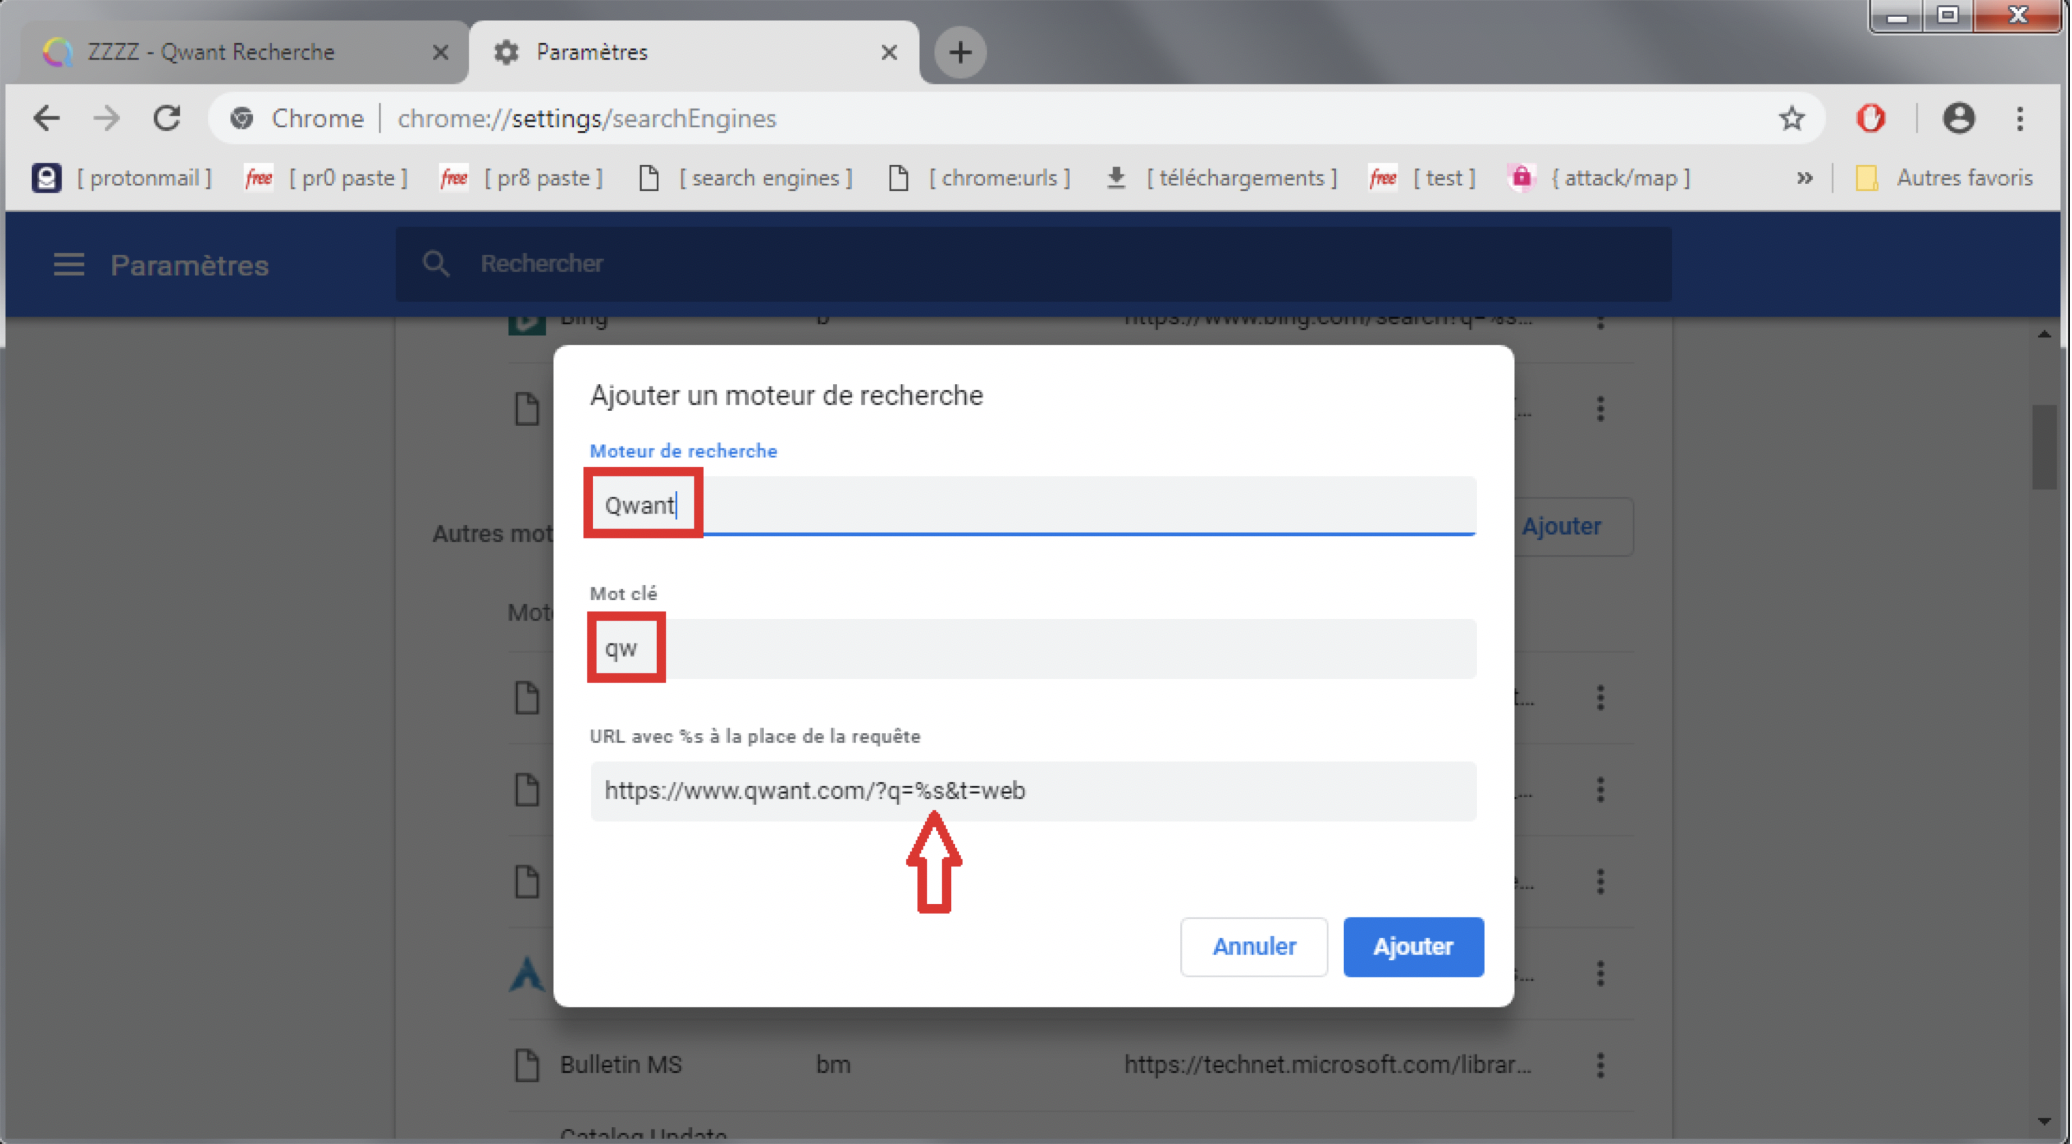
Task: Click the bm keyword text
Action: click(833, 1065)
